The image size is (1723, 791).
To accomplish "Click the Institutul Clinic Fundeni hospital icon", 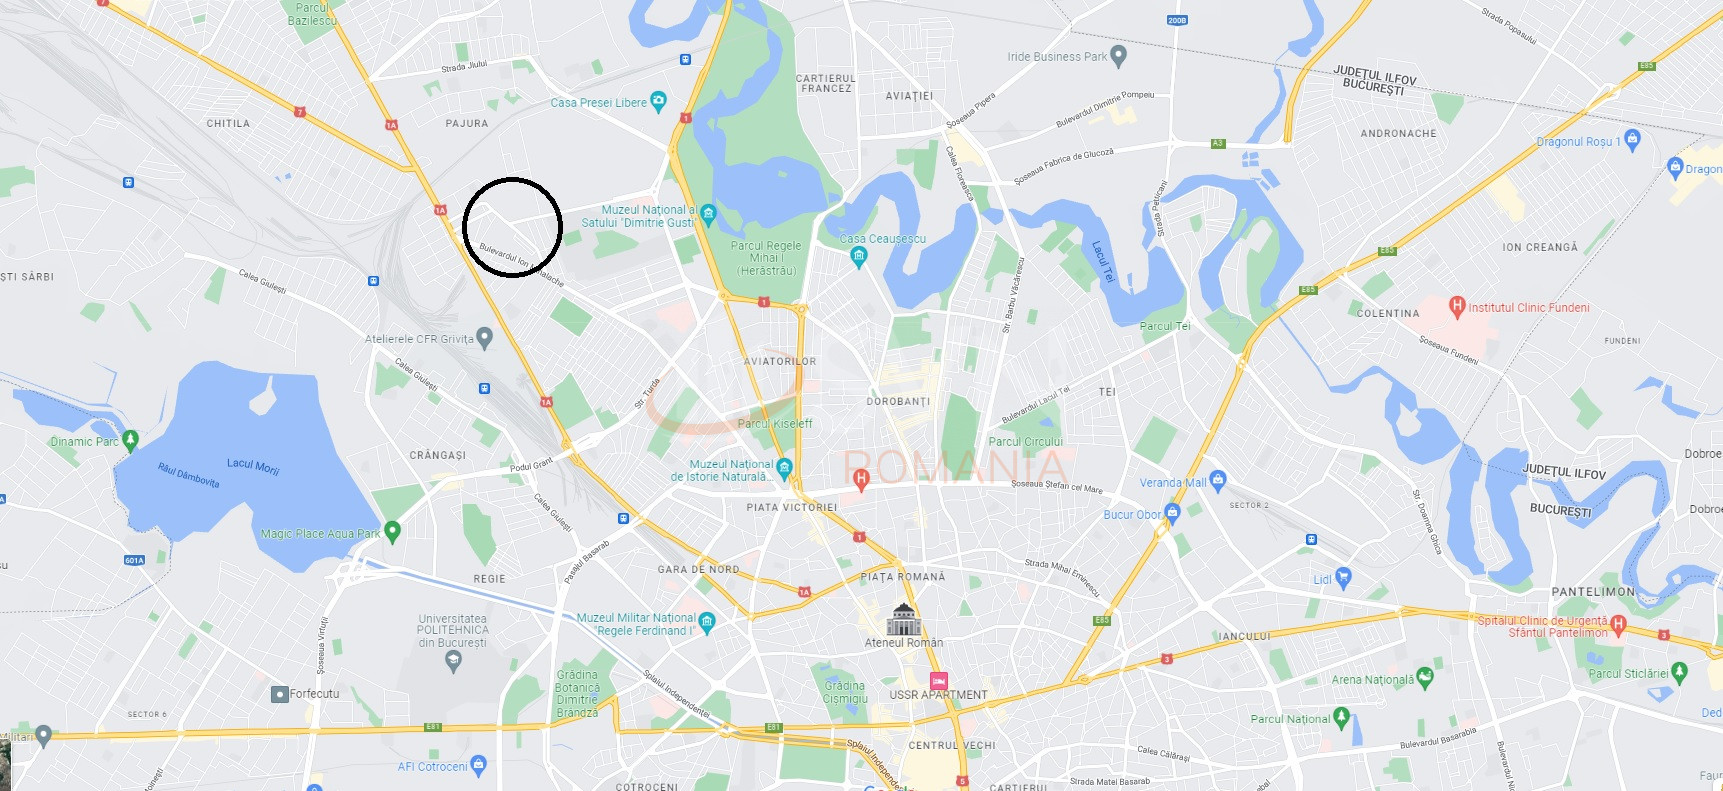I will [1457, 306].
